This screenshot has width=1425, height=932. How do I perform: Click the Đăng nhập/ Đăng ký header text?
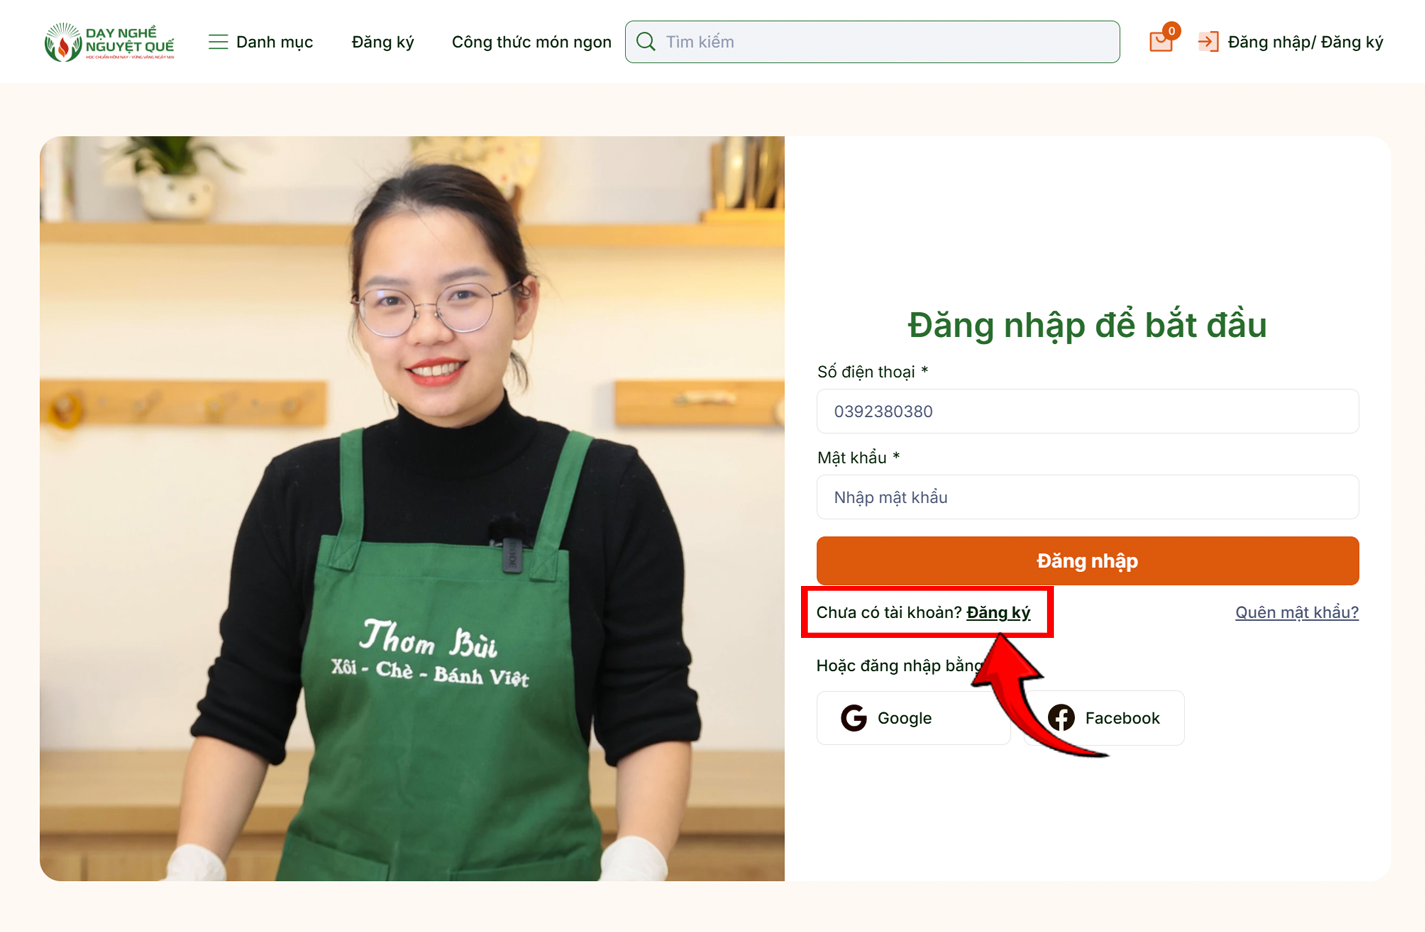tap(1305, 42)
